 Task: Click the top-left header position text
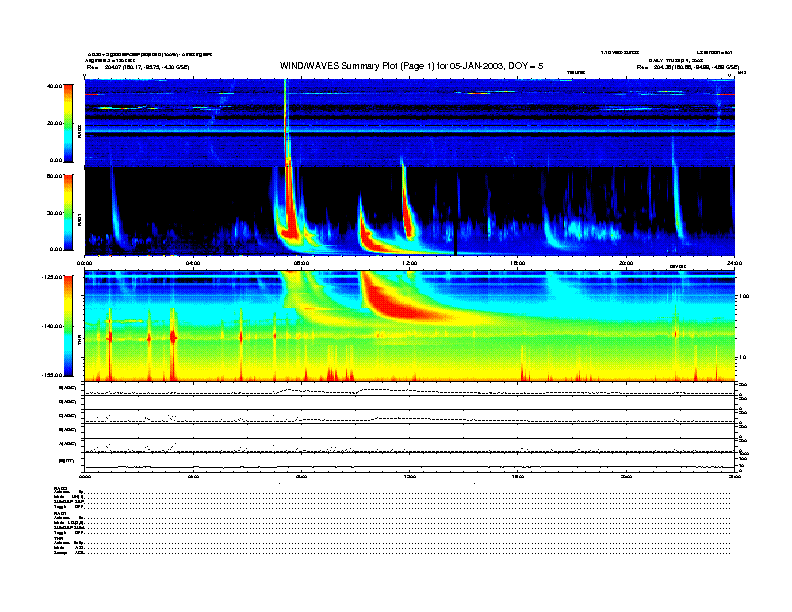point(136,67)
